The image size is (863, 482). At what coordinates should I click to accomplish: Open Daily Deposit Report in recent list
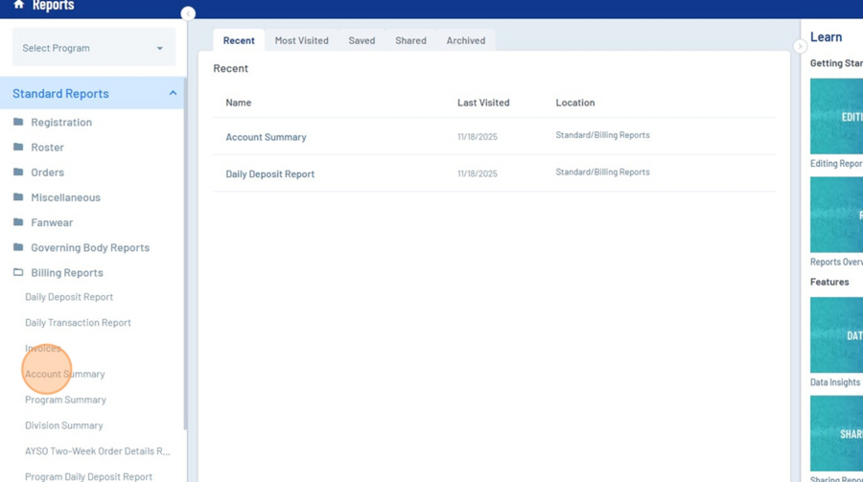tap(270, 174)
